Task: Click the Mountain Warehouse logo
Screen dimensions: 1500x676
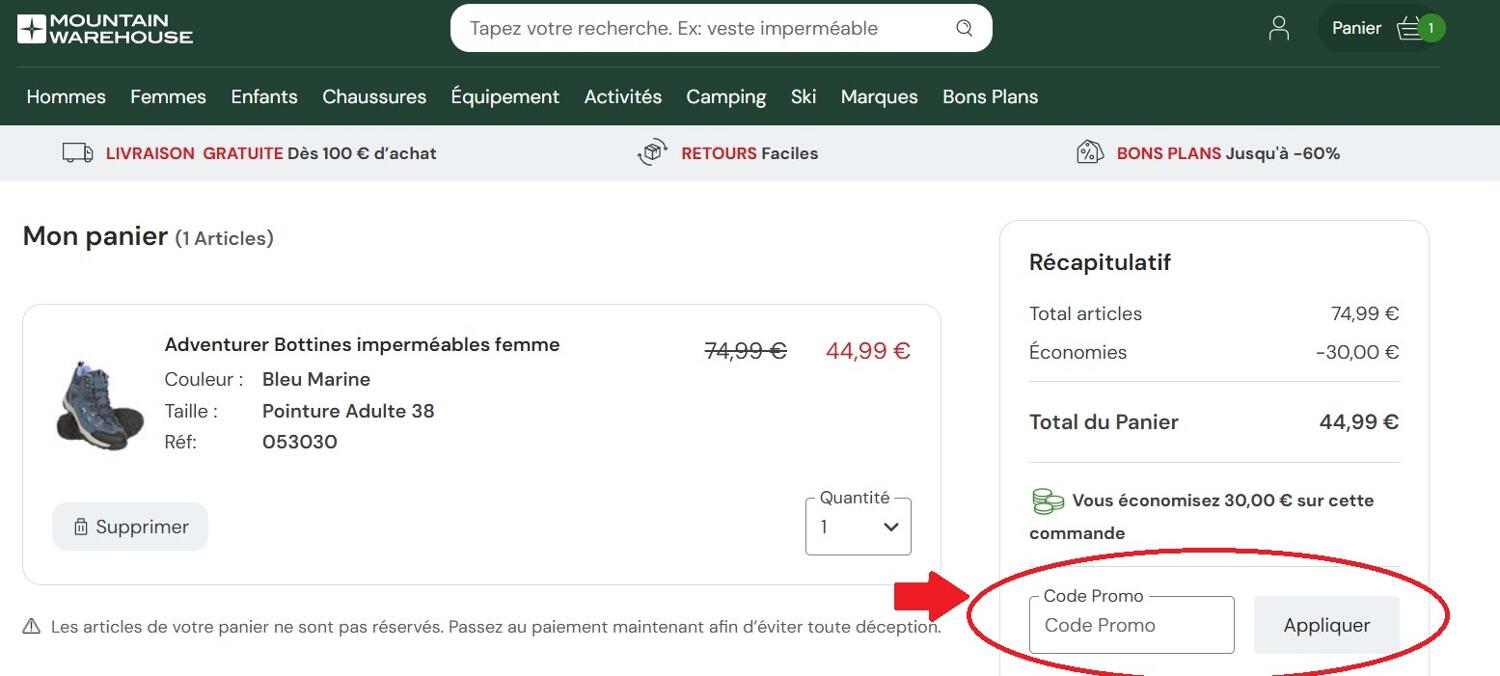Action: tap(103, 28)
